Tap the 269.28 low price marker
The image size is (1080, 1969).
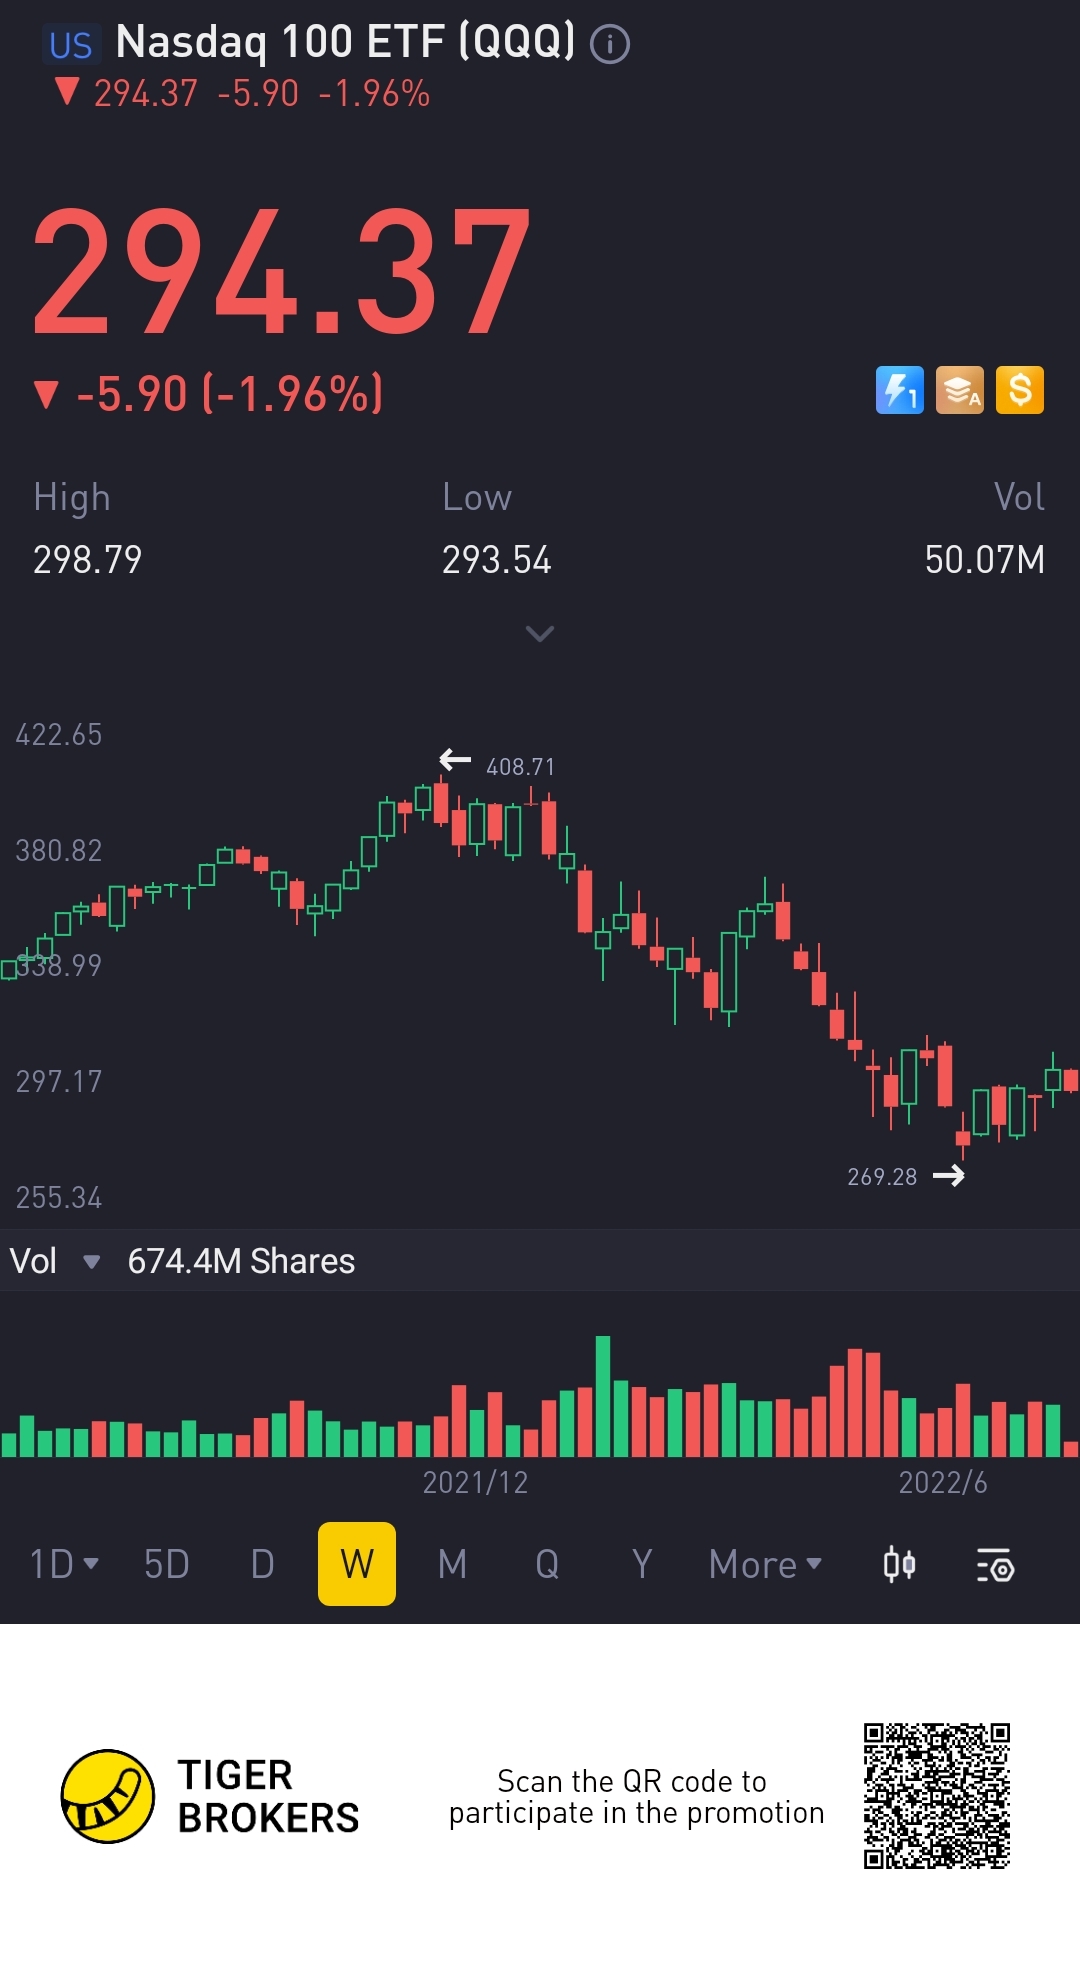tap(883, 1177)
